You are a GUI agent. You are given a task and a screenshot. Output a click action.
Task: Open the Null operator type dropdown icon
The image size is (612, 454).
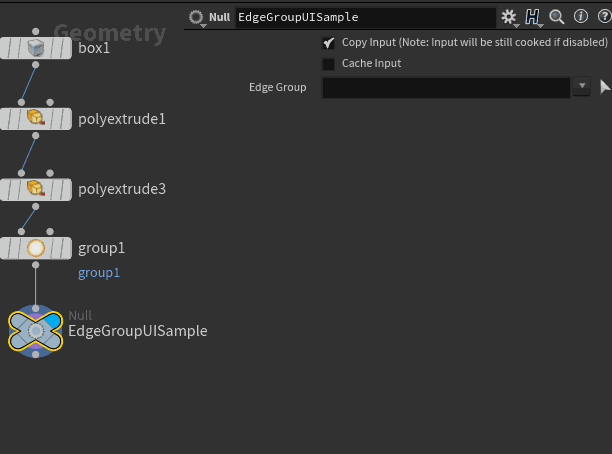coord(196,18)
